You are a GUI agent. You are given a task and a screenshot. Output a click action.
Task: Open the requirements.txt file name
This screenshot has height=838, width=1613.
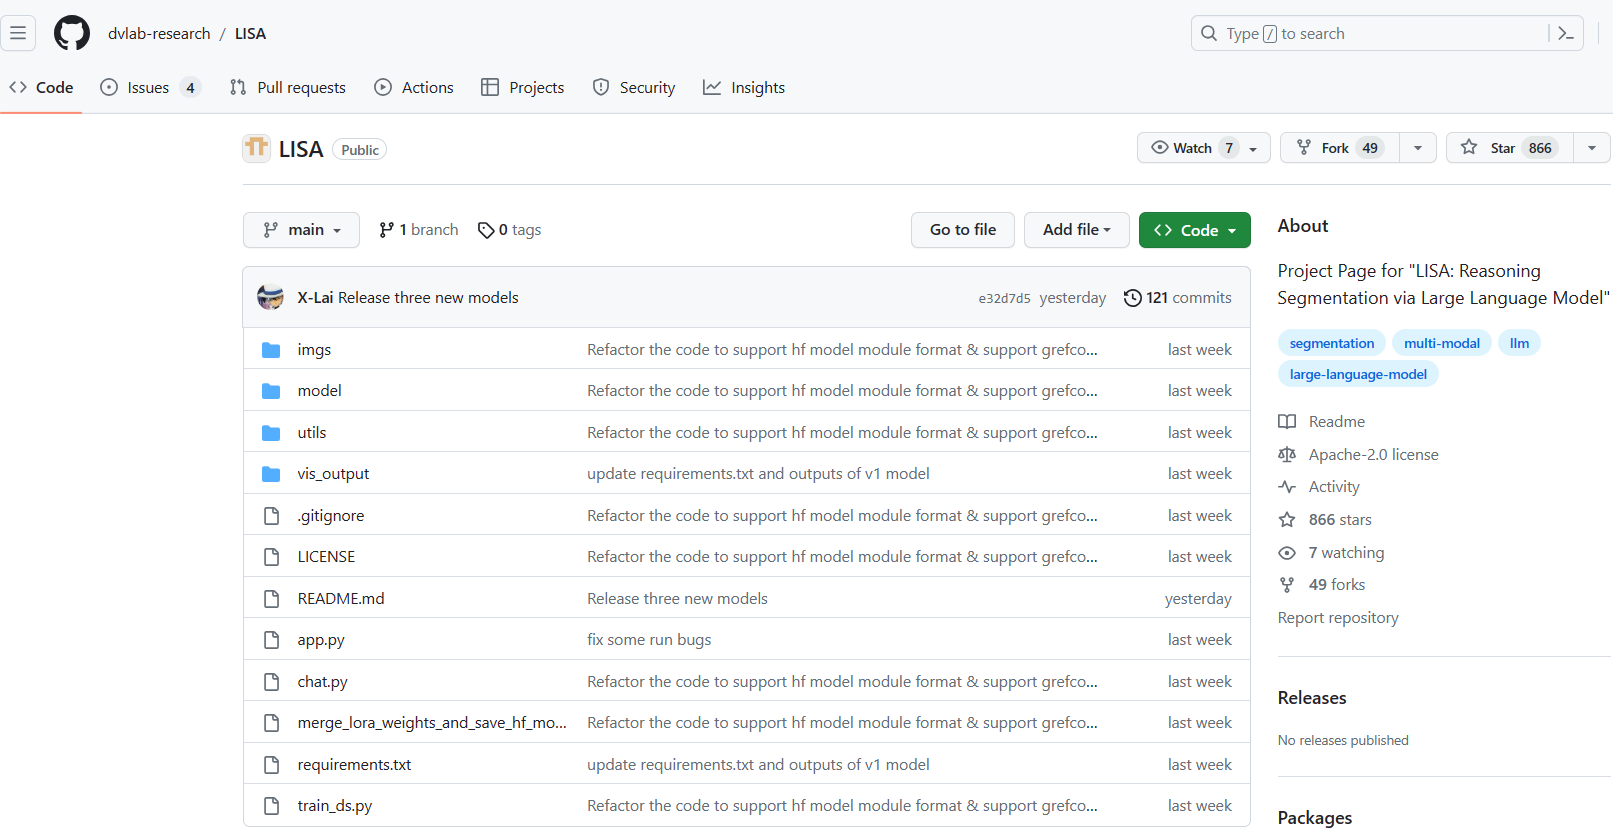click(354, 765)
